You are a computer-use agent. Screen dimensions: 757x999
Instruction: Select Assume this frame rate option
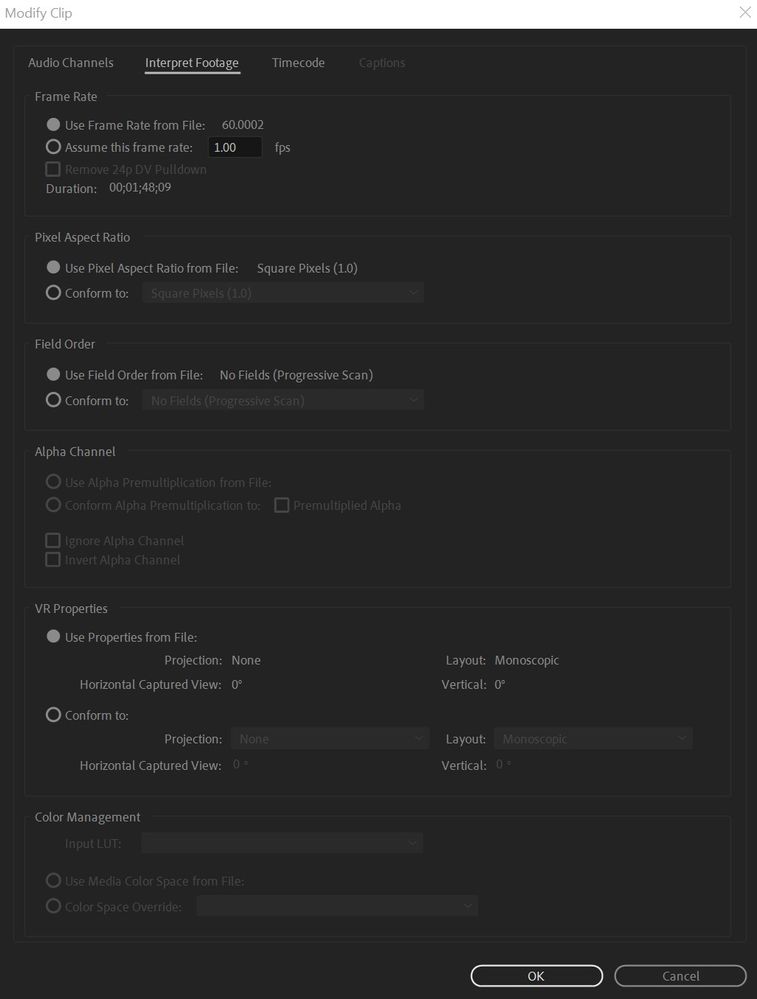coord(54,147)
